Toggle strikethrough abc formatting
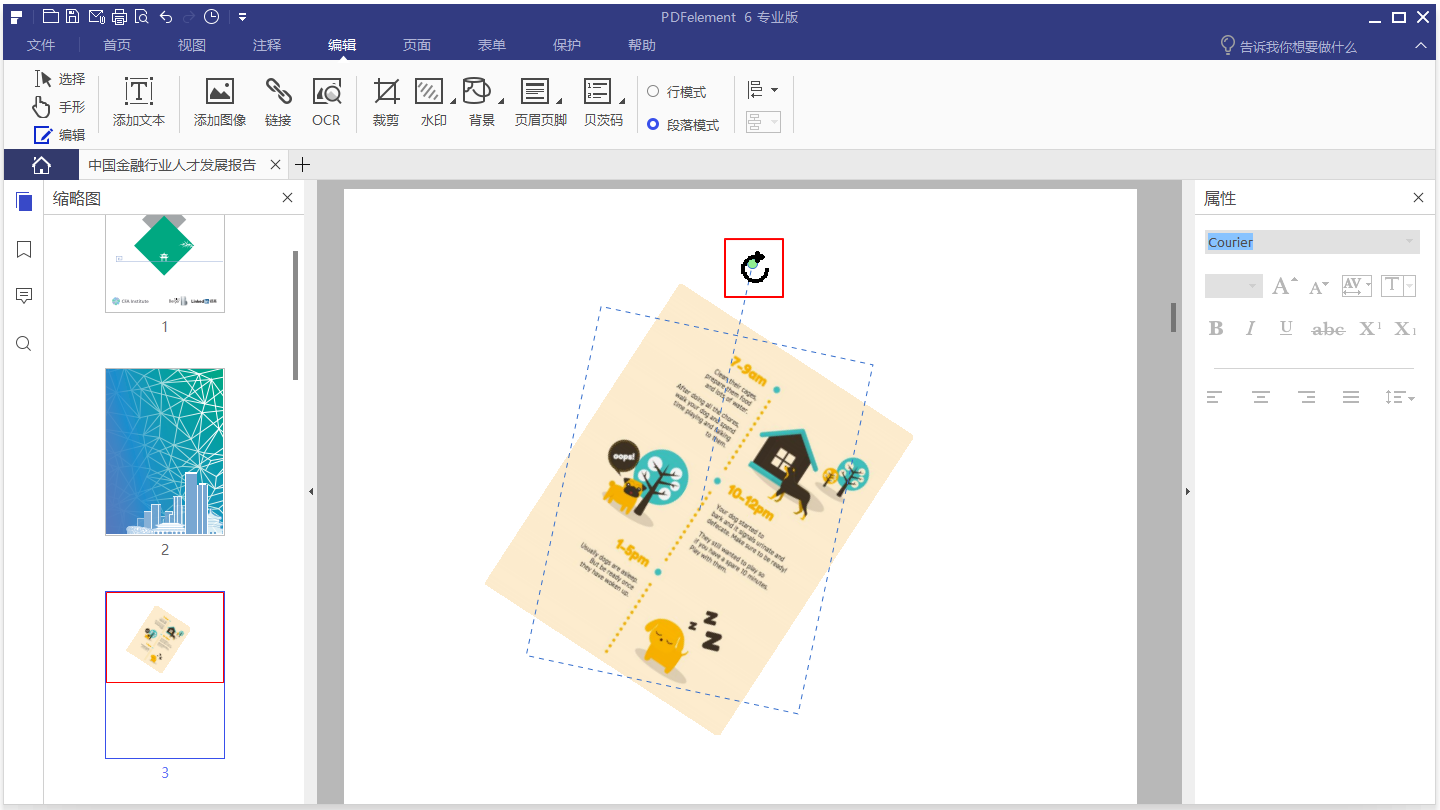The height and width of the screenshot is (810, 1440). point(1328,329)
